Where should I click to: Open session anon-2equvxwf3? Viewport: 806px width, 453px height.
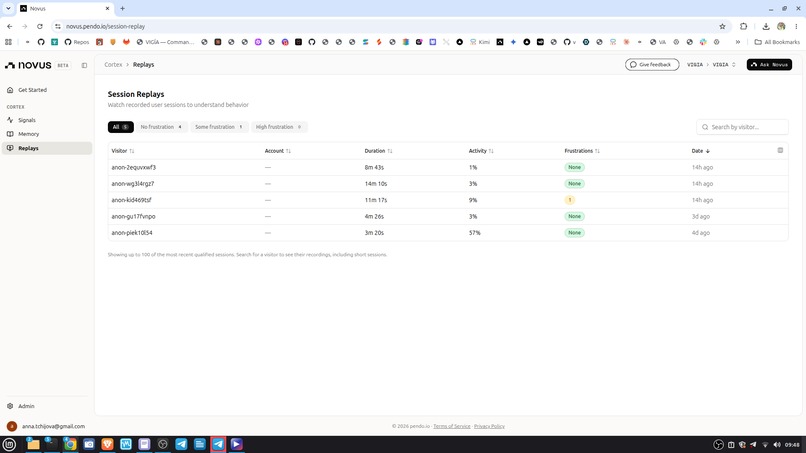(448, 168)
